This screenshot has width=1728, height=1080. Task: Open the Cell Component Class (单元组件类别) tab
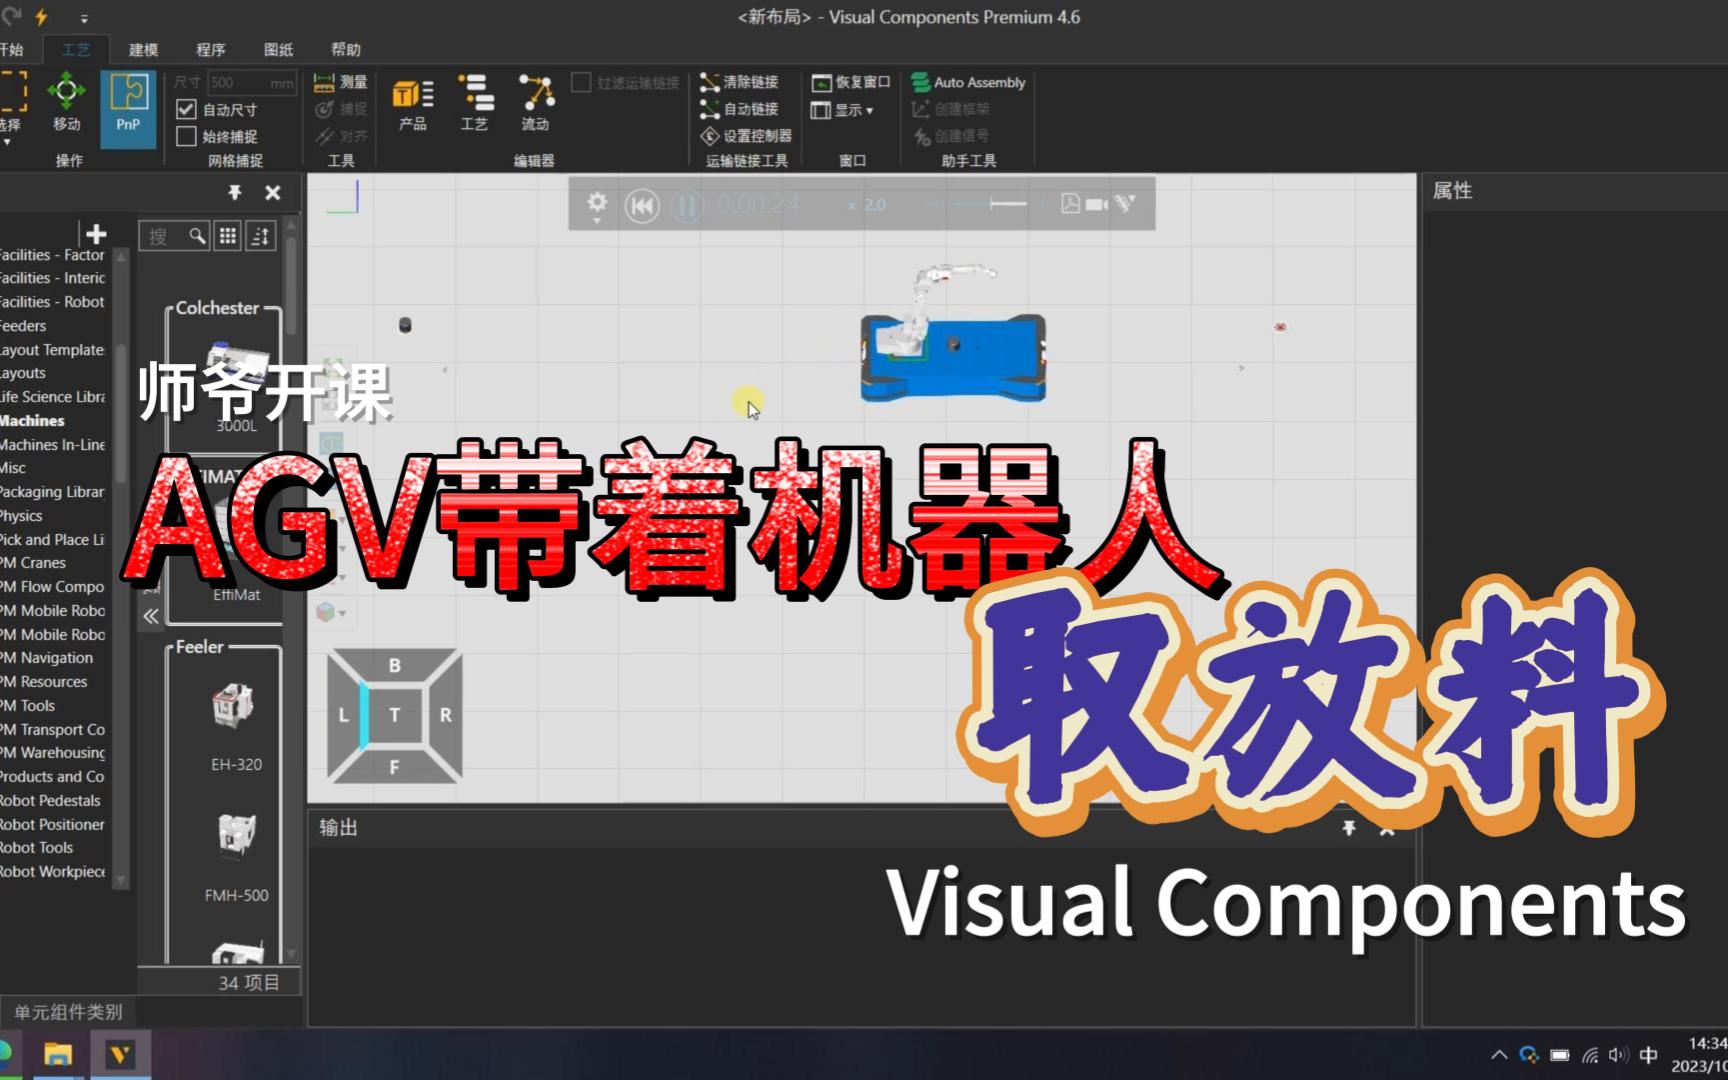pos(68,1012)
